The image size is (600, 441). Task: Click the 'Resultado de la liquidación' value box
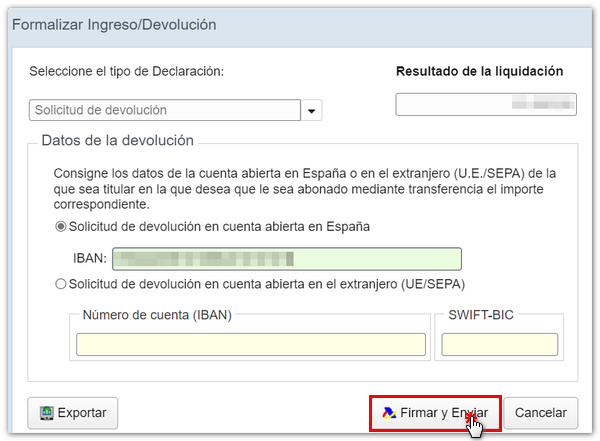[486, 104]
